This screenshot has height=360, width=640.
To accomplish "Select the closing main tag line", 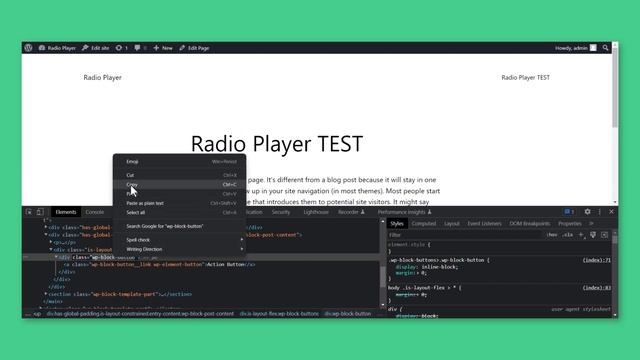I will (x=53, y=302).
